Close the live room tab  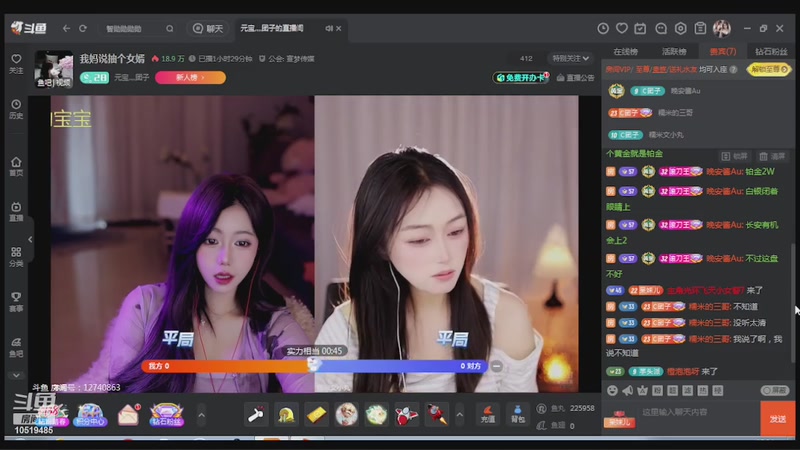pos(339,29)
